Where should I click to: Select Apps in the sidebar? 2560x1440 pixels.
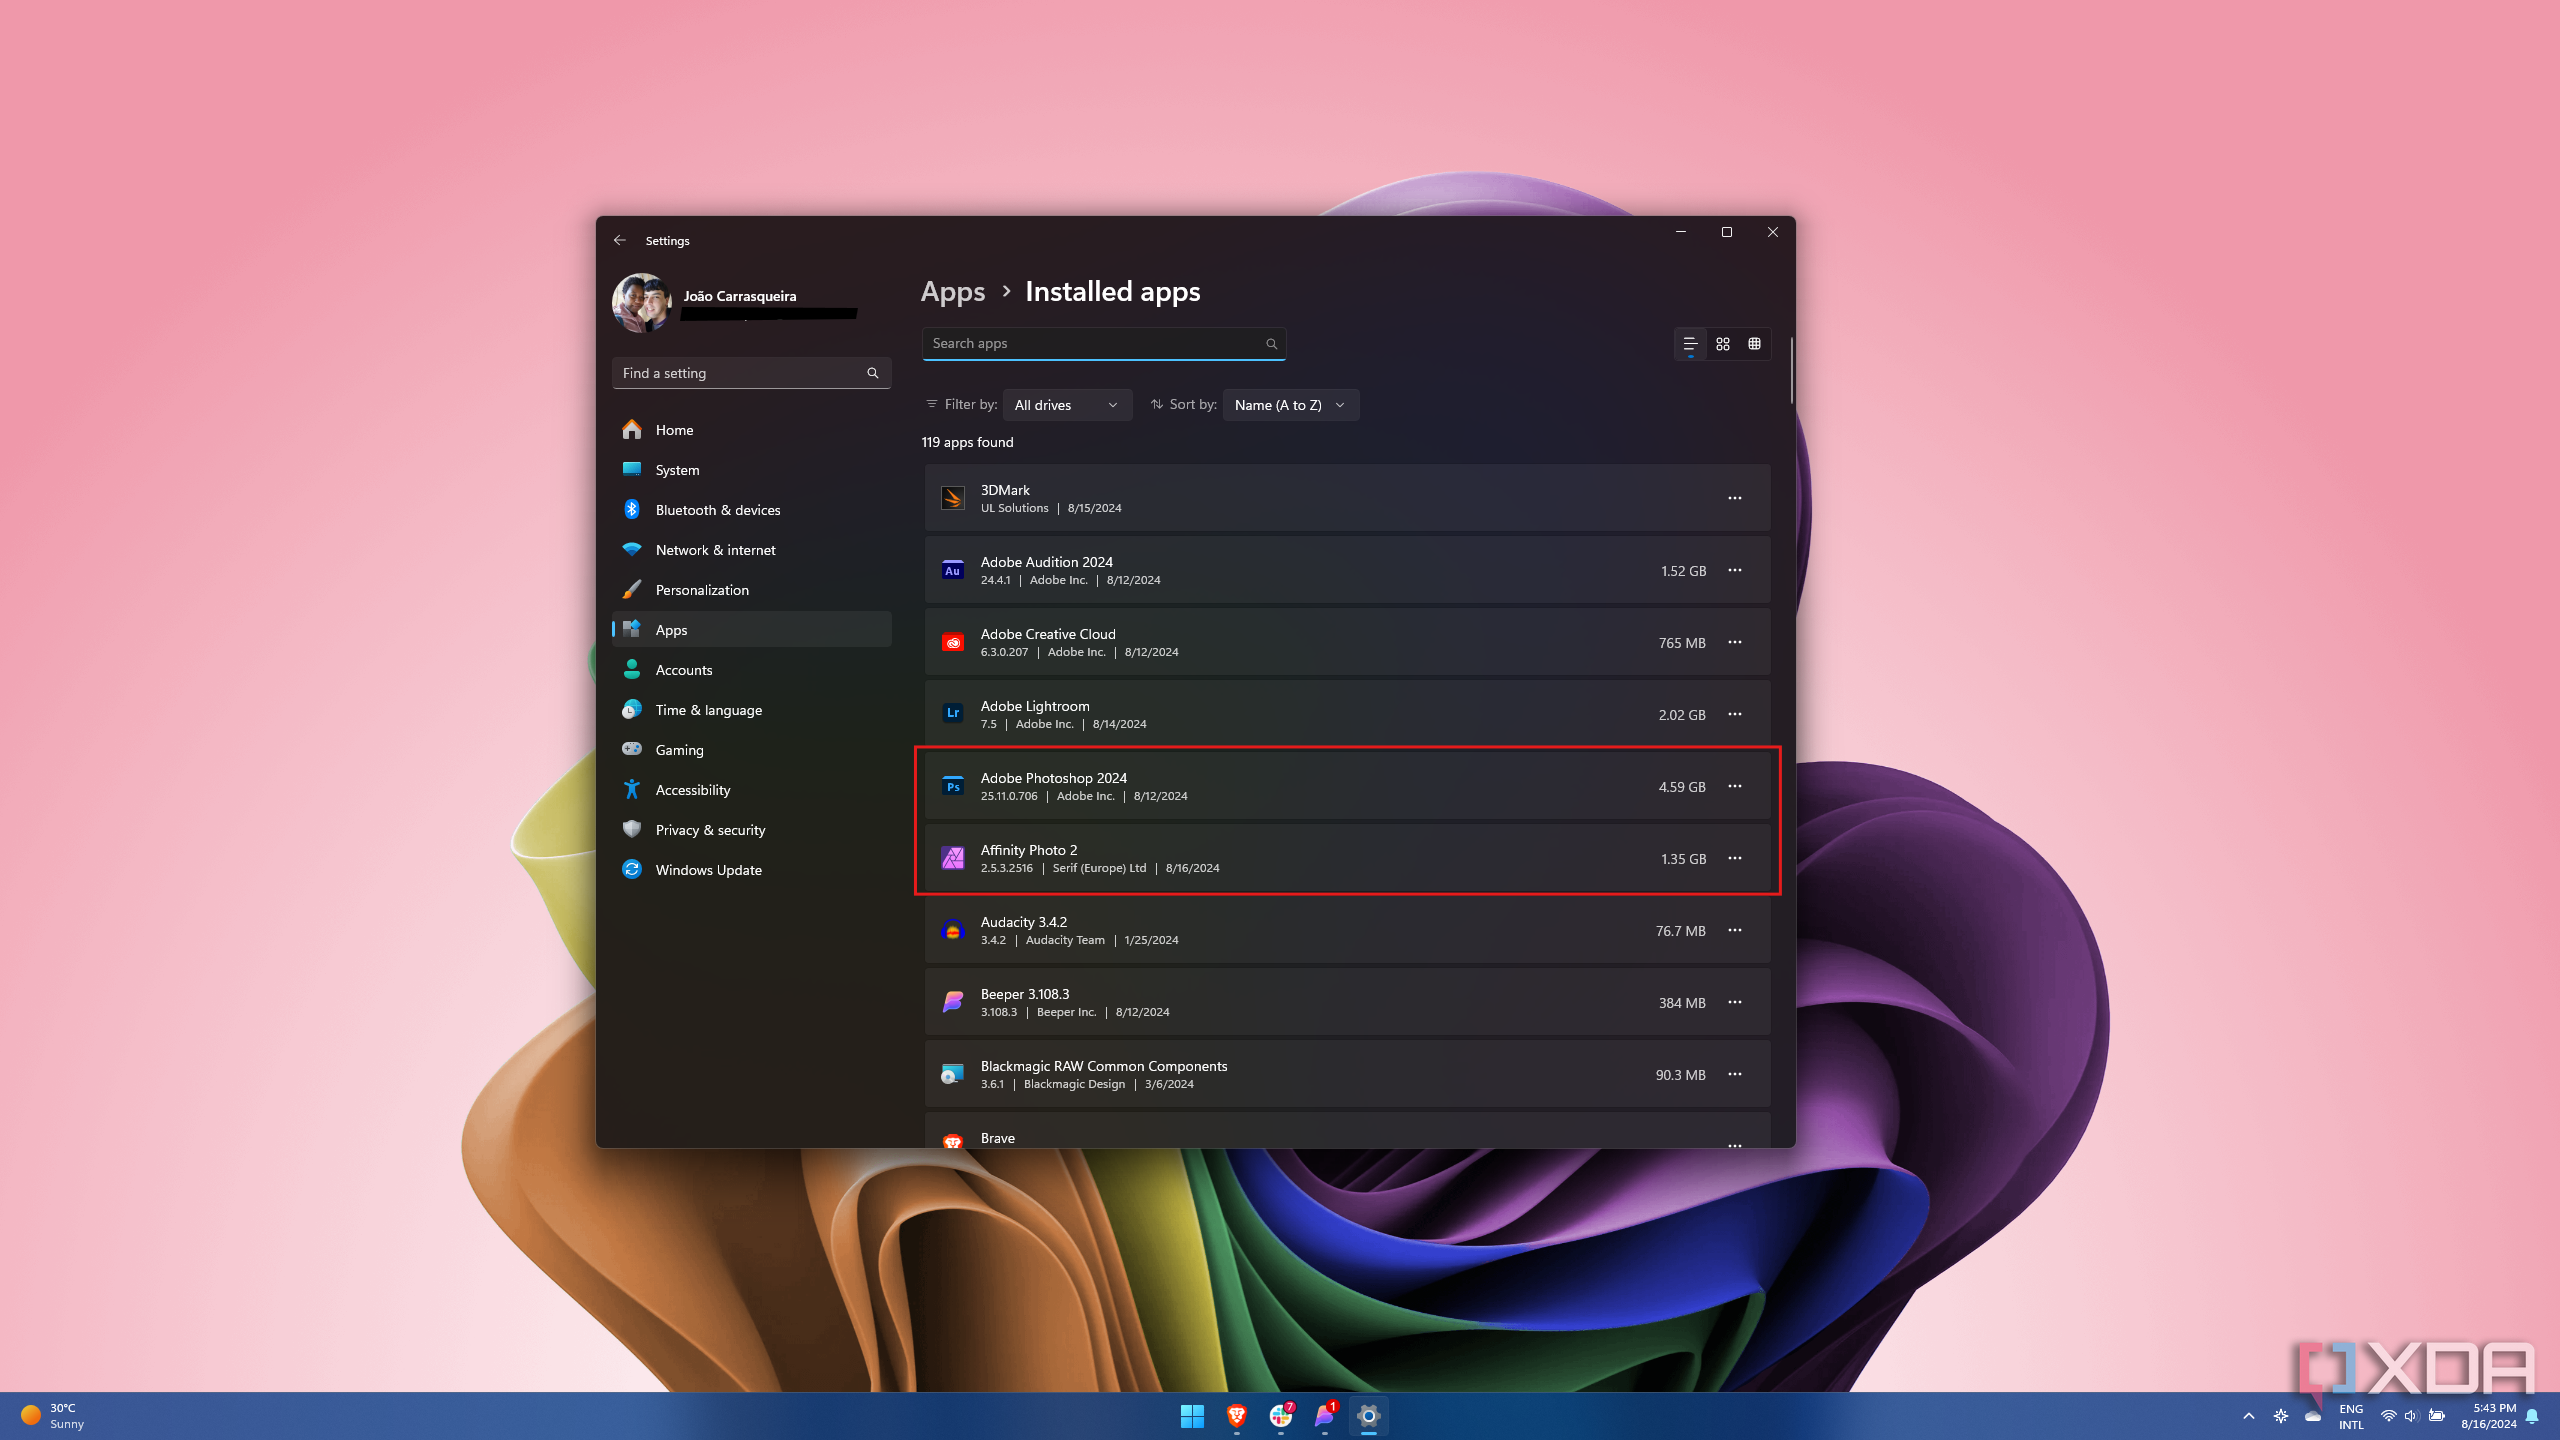751,629
